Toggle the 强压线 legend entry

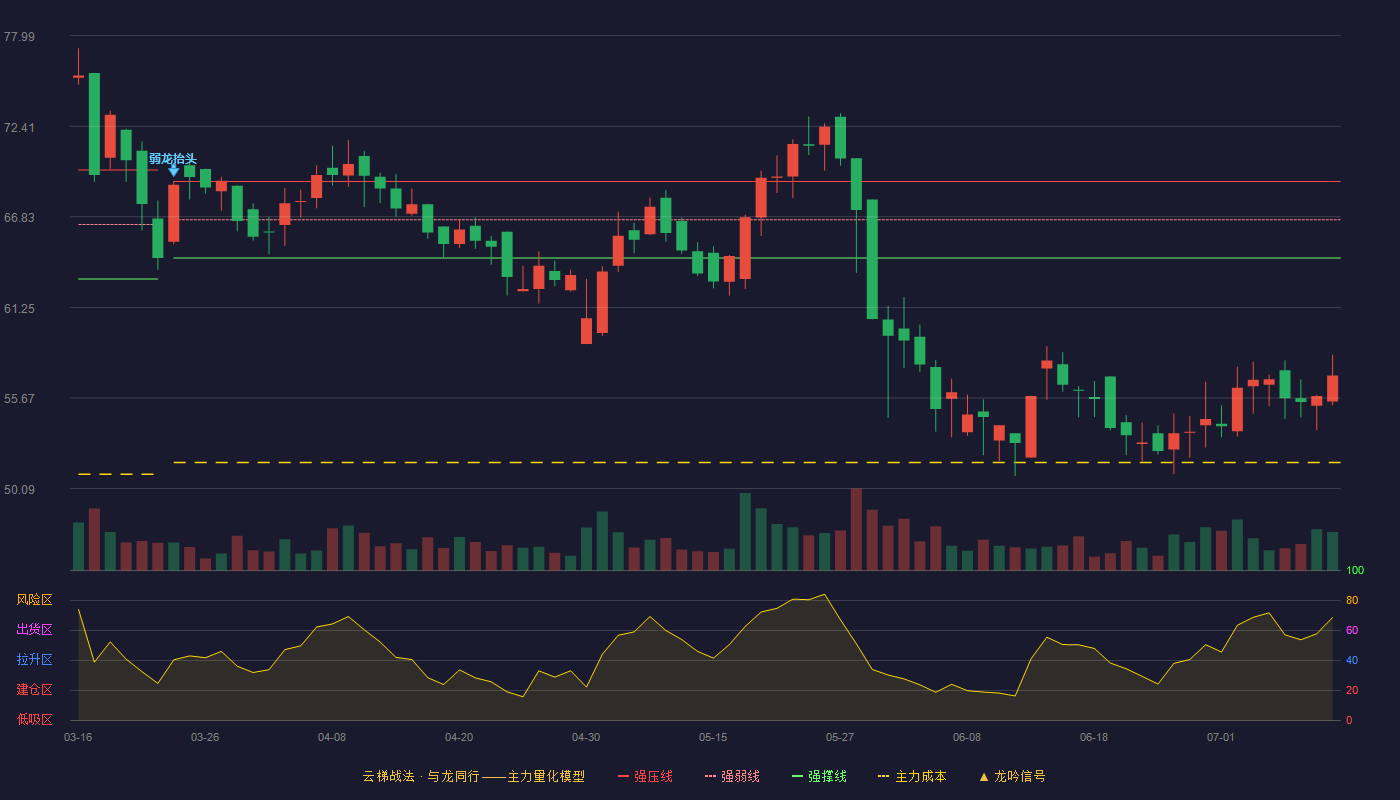(x=645, y=776)
